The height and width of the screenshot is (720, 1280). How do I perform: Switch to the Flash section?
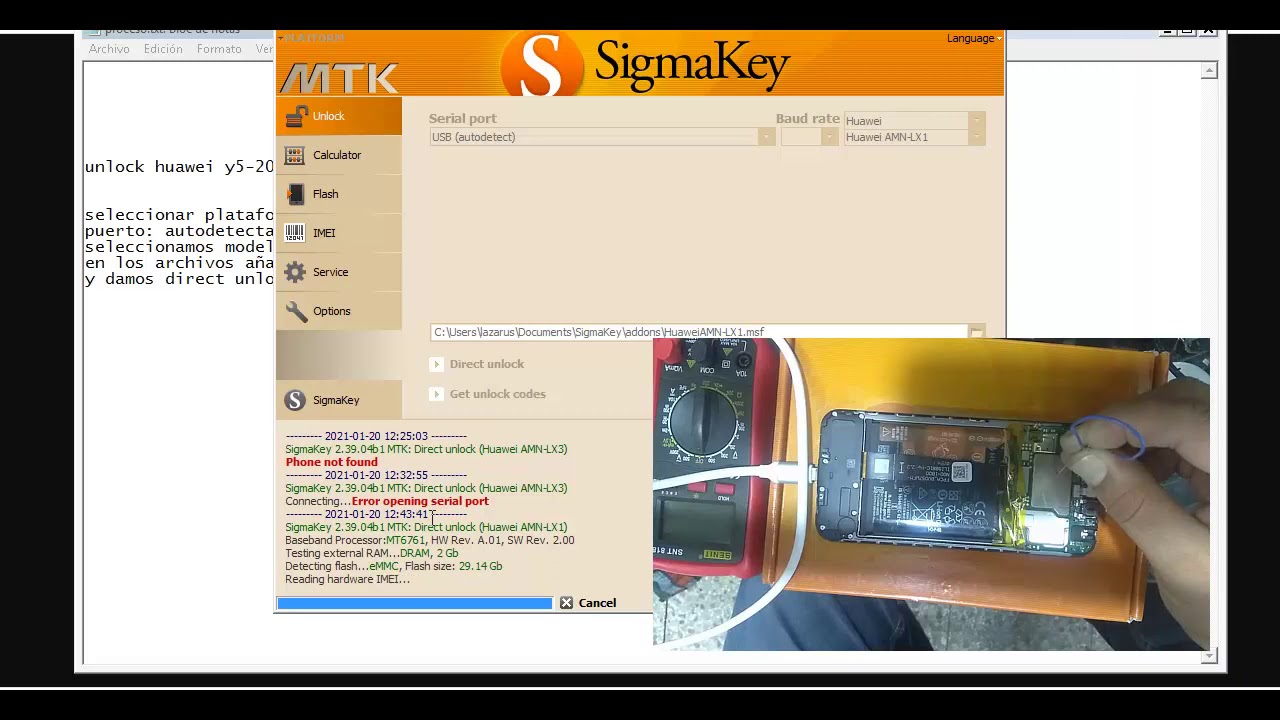(x=338, y=194)
